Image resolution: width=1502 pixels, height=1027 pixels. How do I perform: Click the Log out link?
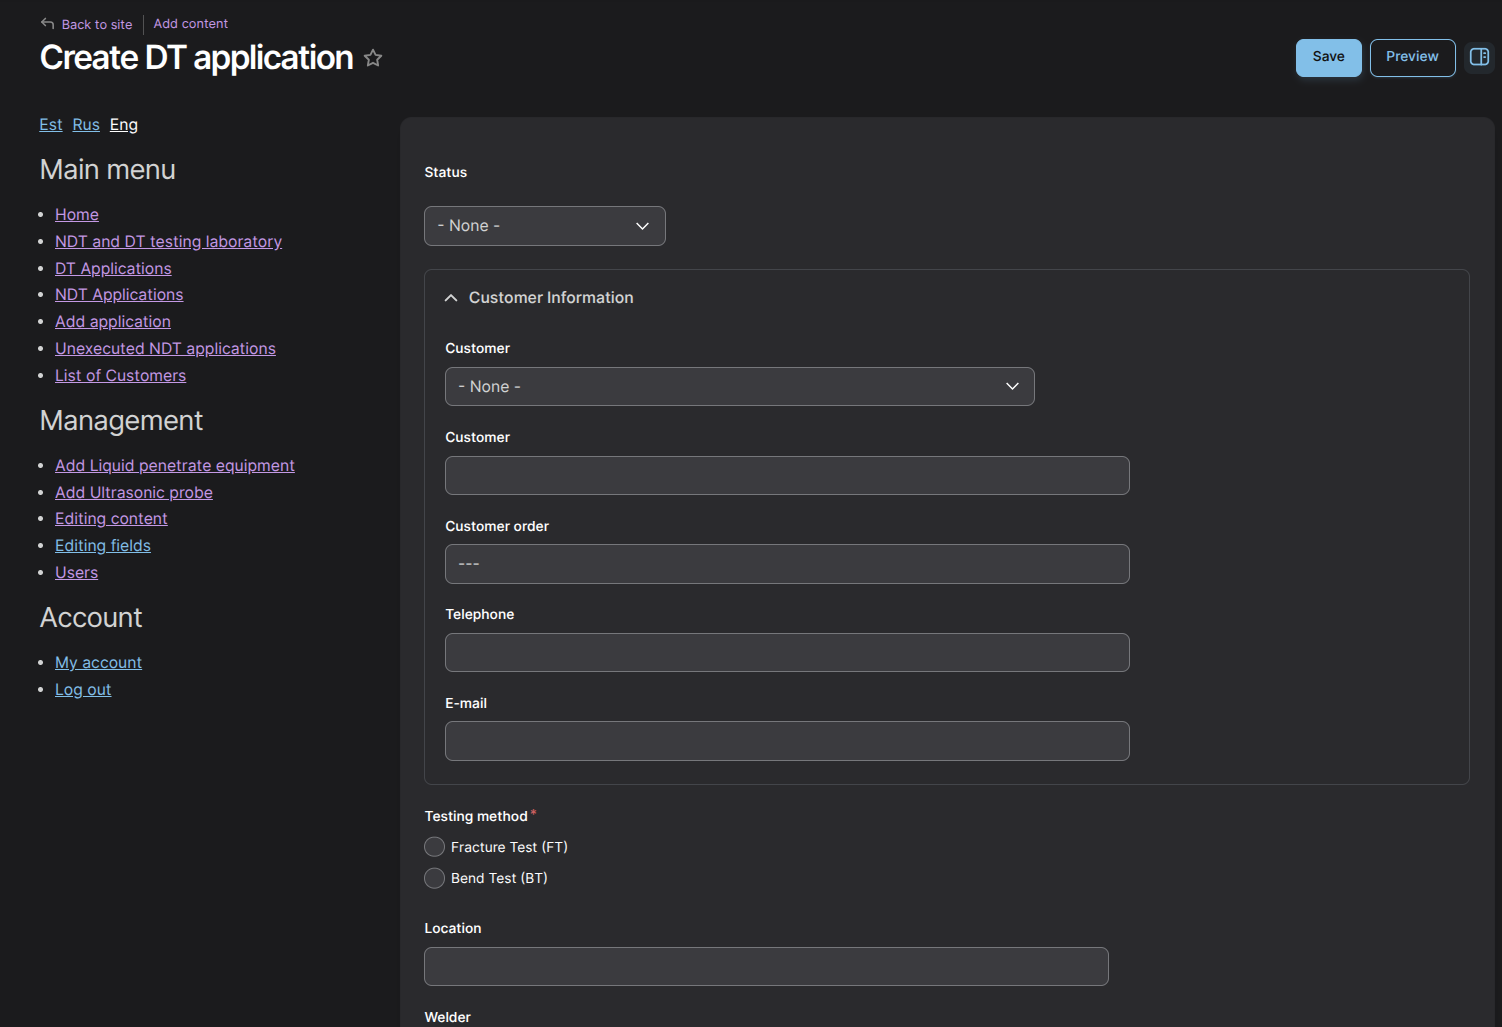(x=83, y=689)
